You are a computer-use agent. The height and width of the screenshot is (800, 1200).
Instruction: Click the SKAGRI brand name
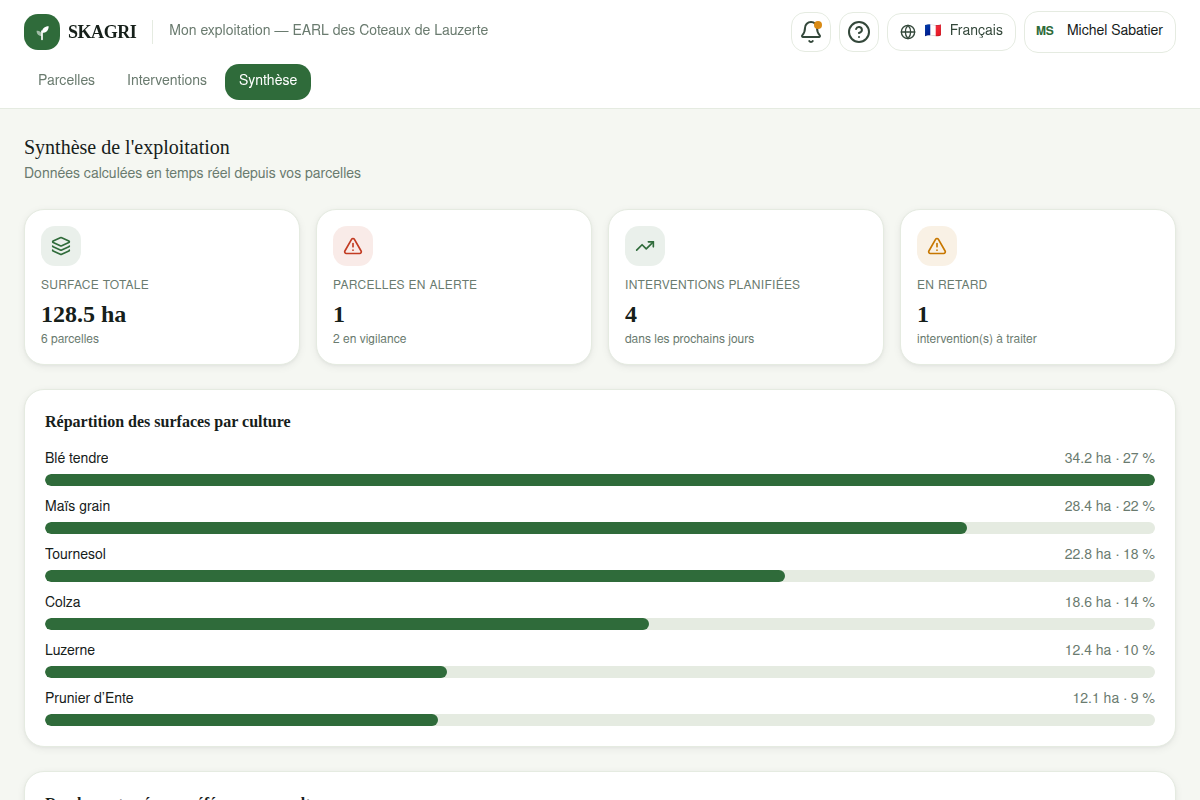coord(102,32)
